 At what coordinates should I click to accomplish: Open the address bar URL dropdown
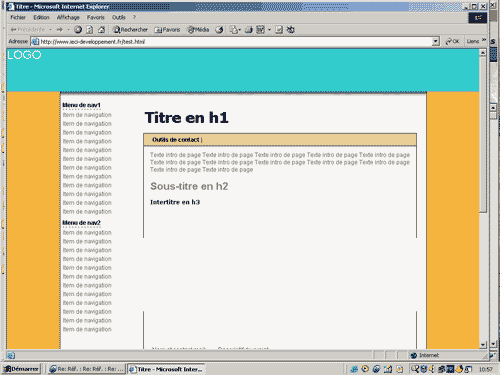point(436,41)
